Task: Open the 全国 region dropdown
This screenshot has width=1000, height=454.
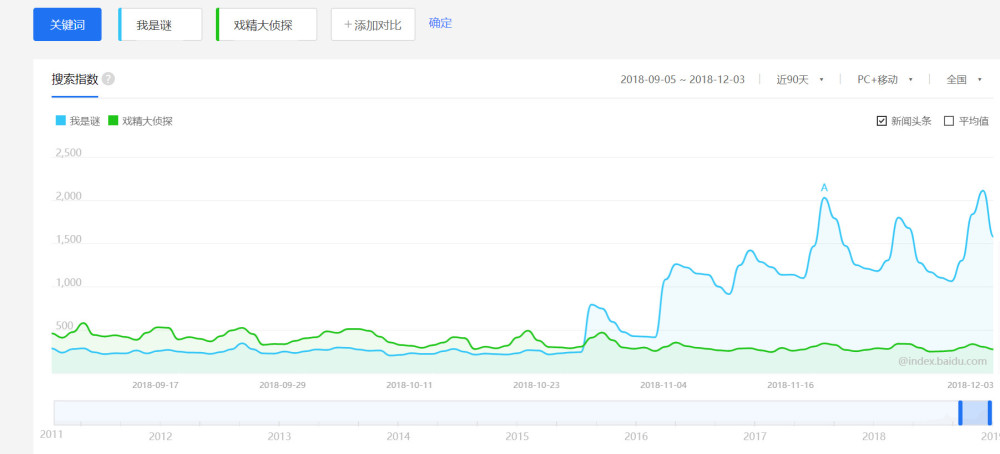Action: pos(964,80)
